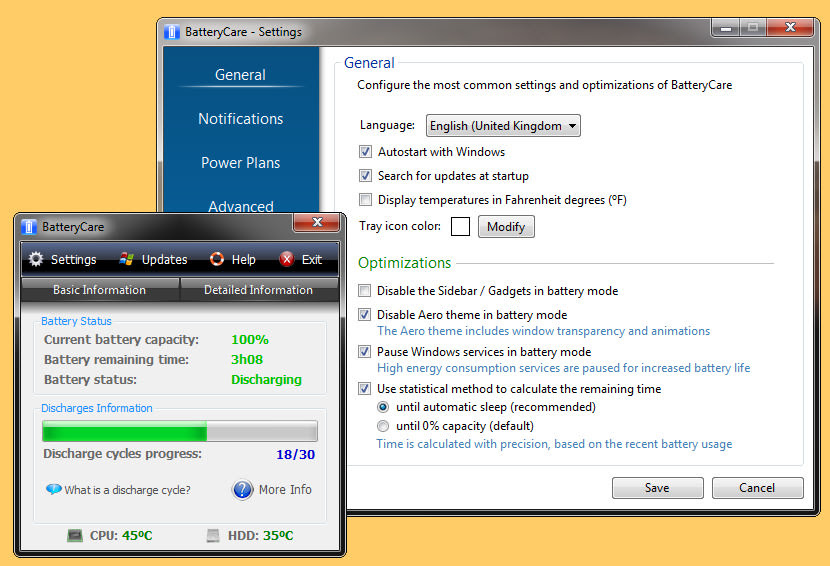Toggle Disable Aero theme in battery mode
The height and width of the screenshot is (566, 830).
point(364,315)
